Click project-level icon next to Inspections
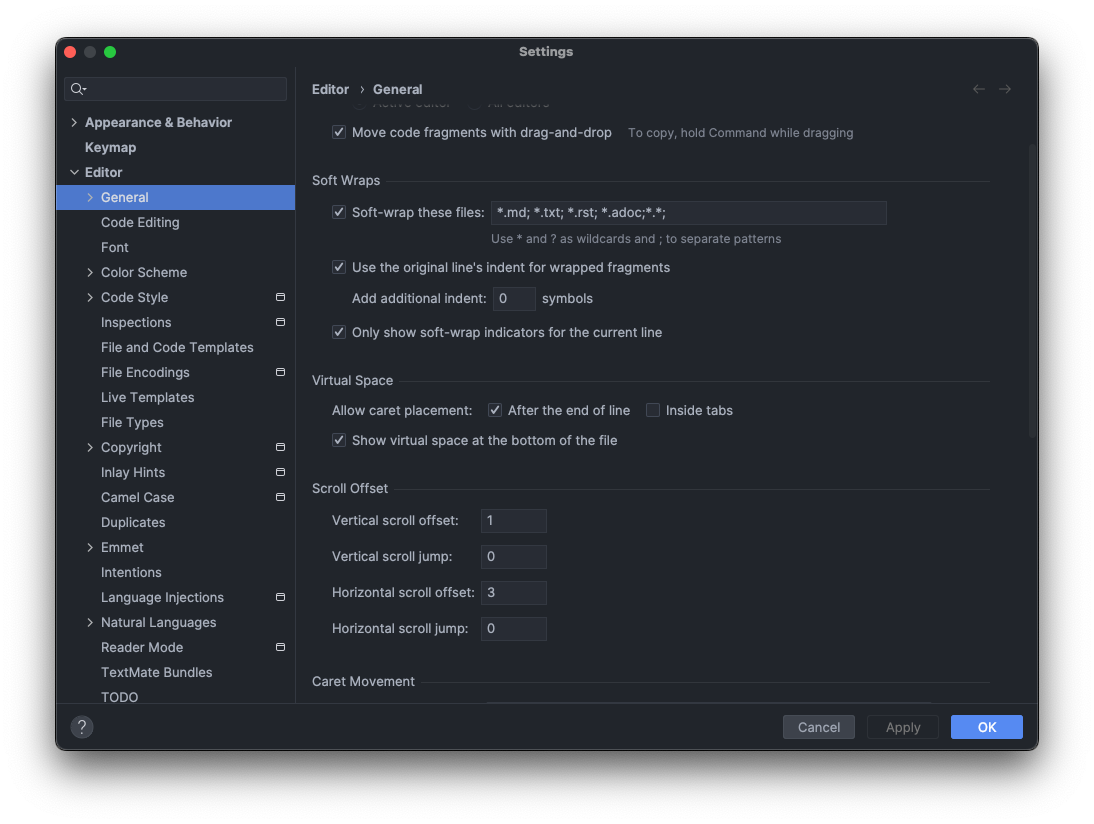Screen dimensions: 1094x824 point(280,322)
